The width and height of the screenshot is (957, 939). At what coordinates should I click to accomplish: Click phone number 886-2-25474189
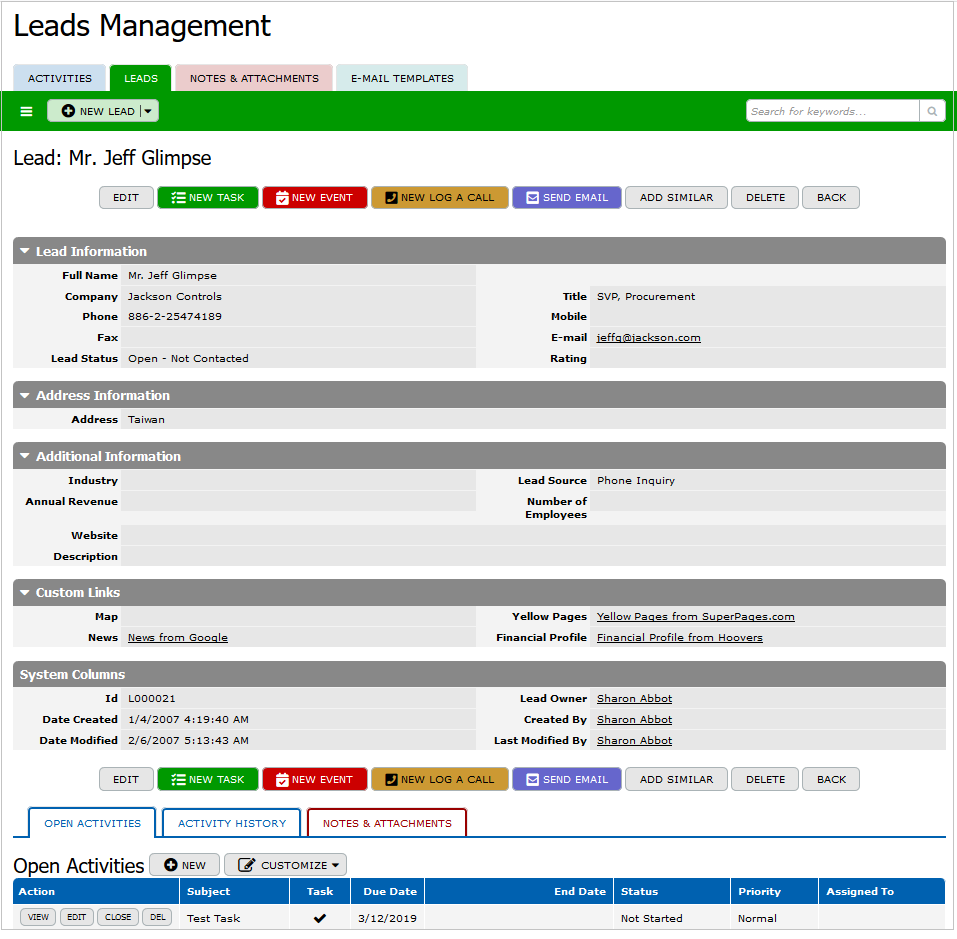tap(175, 317)
